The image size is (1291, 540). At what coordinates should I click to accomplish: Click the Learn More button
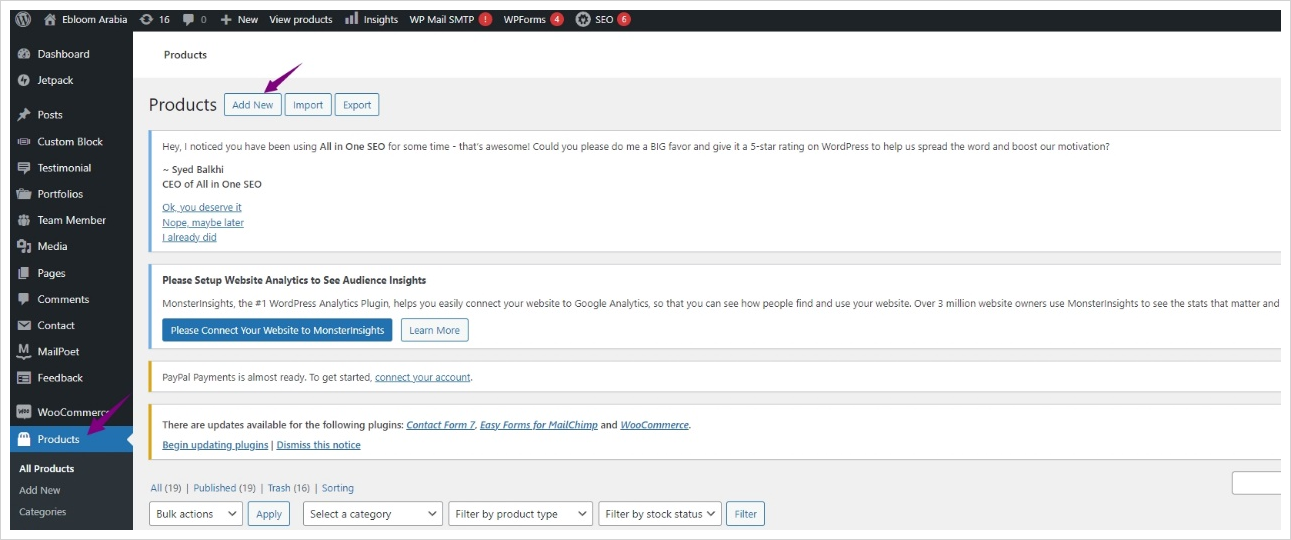pyautogui.click(x=435, y=330)
